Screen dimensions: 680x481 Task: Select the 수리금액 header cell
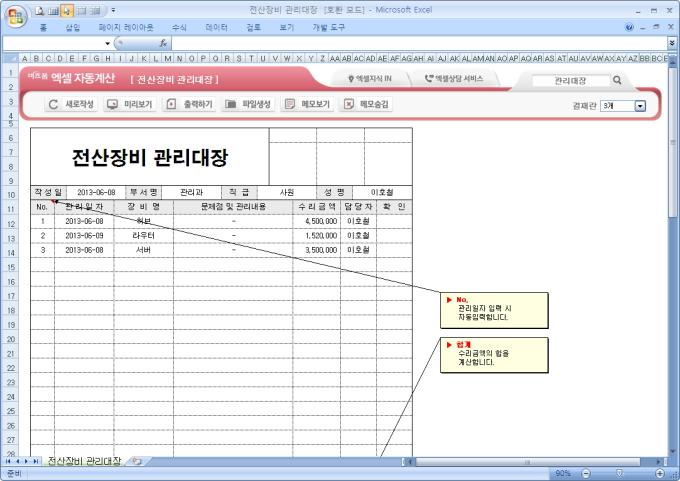click(x=317, y=207)
